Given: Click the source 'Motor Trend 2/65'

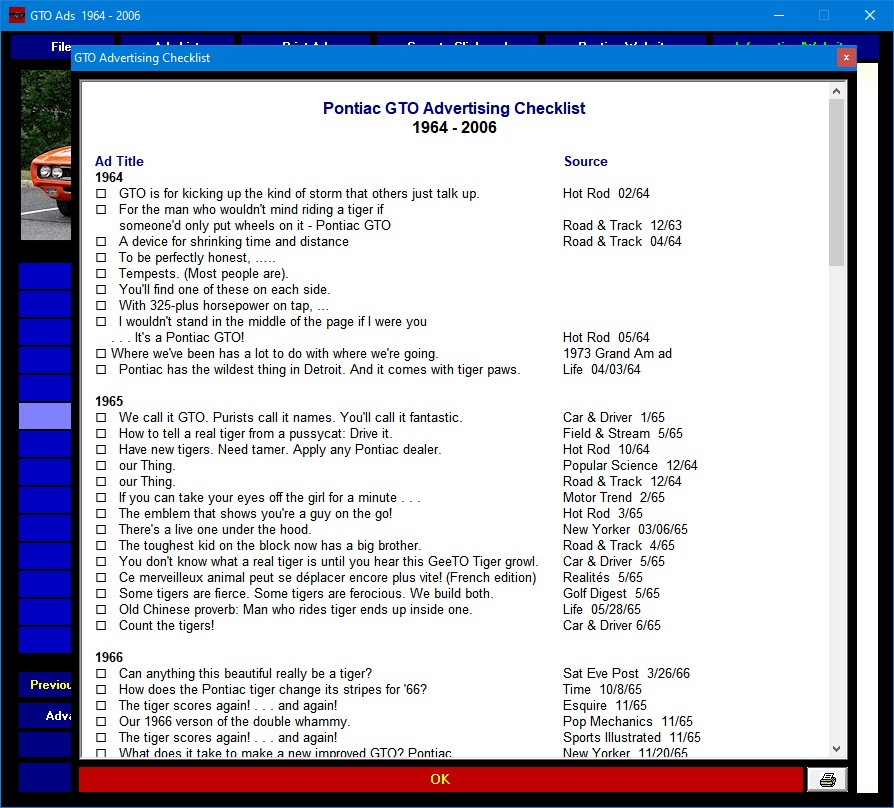Looking at the screenshot, I should [x=613, y=497].
